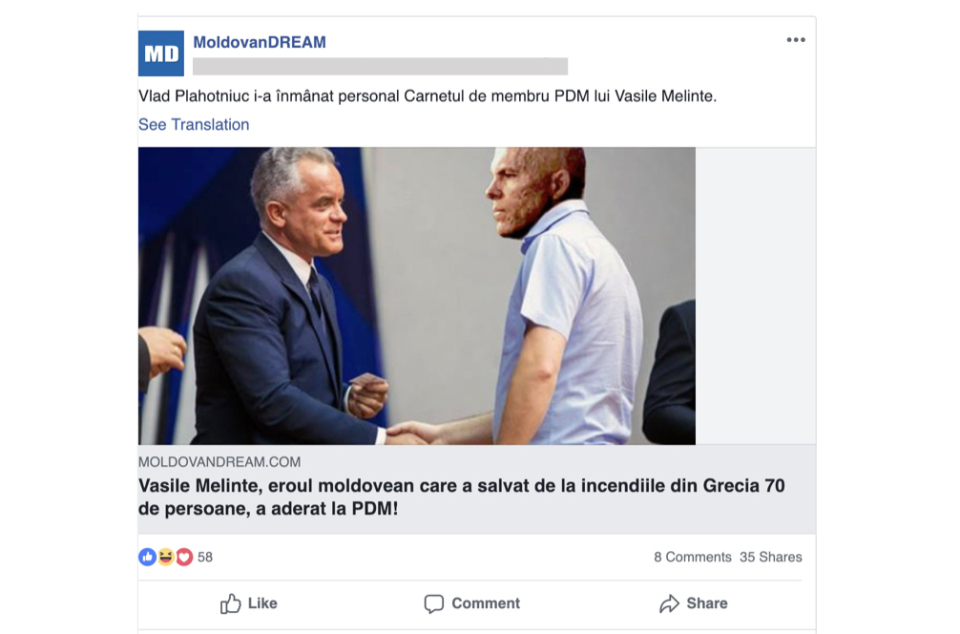Screen dimensions: 960x634
Task: Open the Vasile Melinte article headline
Action: point(461,497)
